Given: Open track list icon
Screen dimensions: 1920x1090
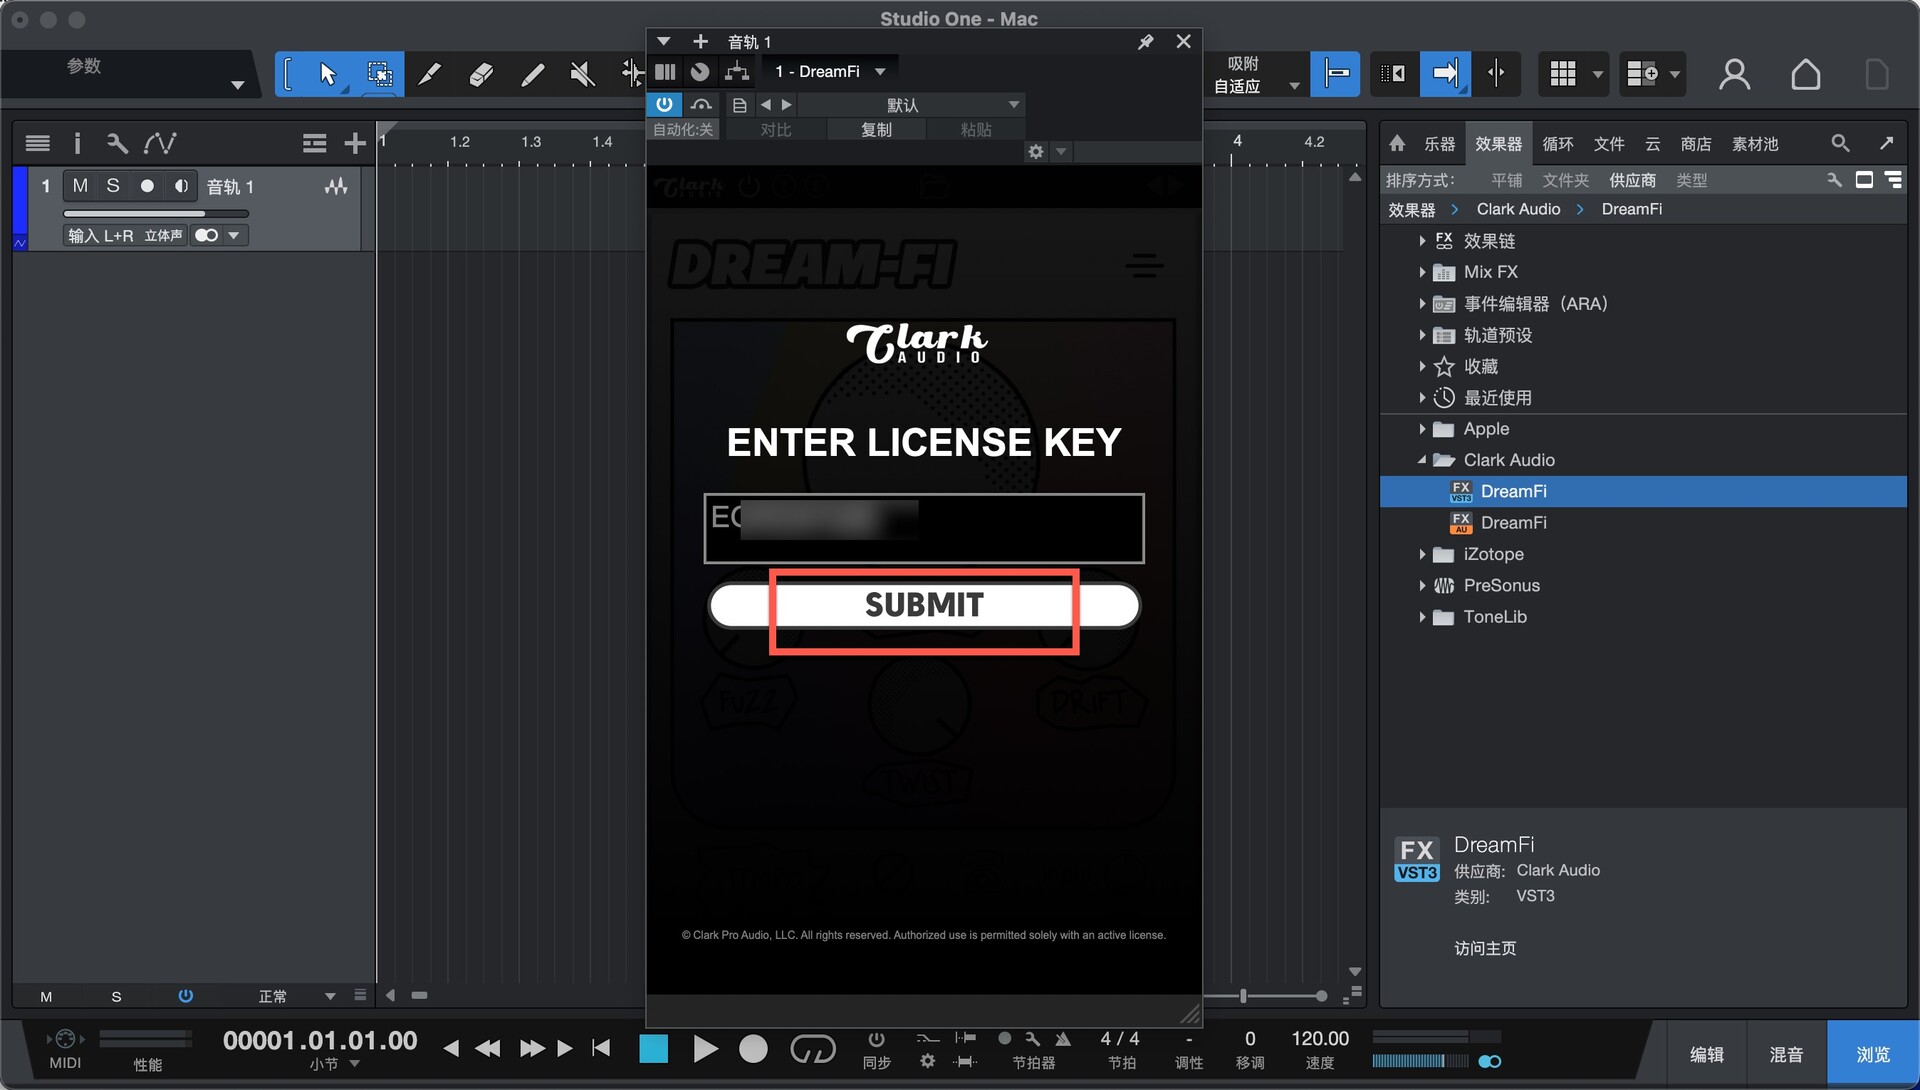Looking at the screenshot, I should point(38,144).
